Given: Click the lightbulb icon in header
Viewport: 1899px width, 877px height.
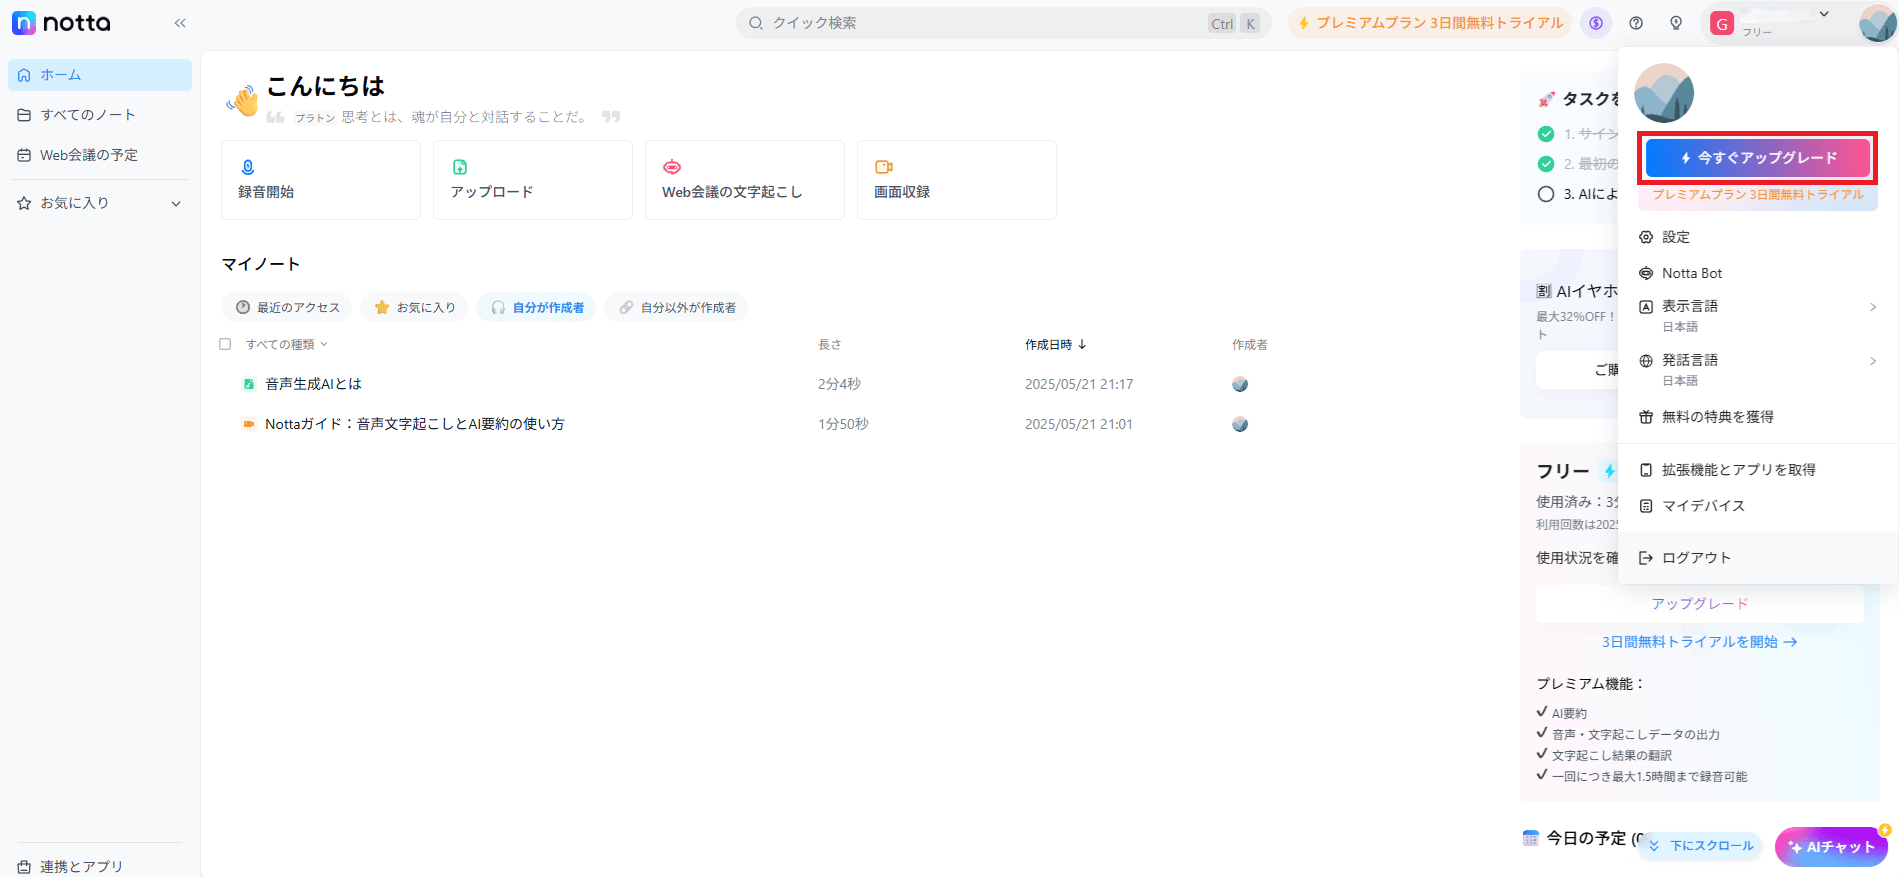Looking at the screenshot, I should pos(1676,23).
